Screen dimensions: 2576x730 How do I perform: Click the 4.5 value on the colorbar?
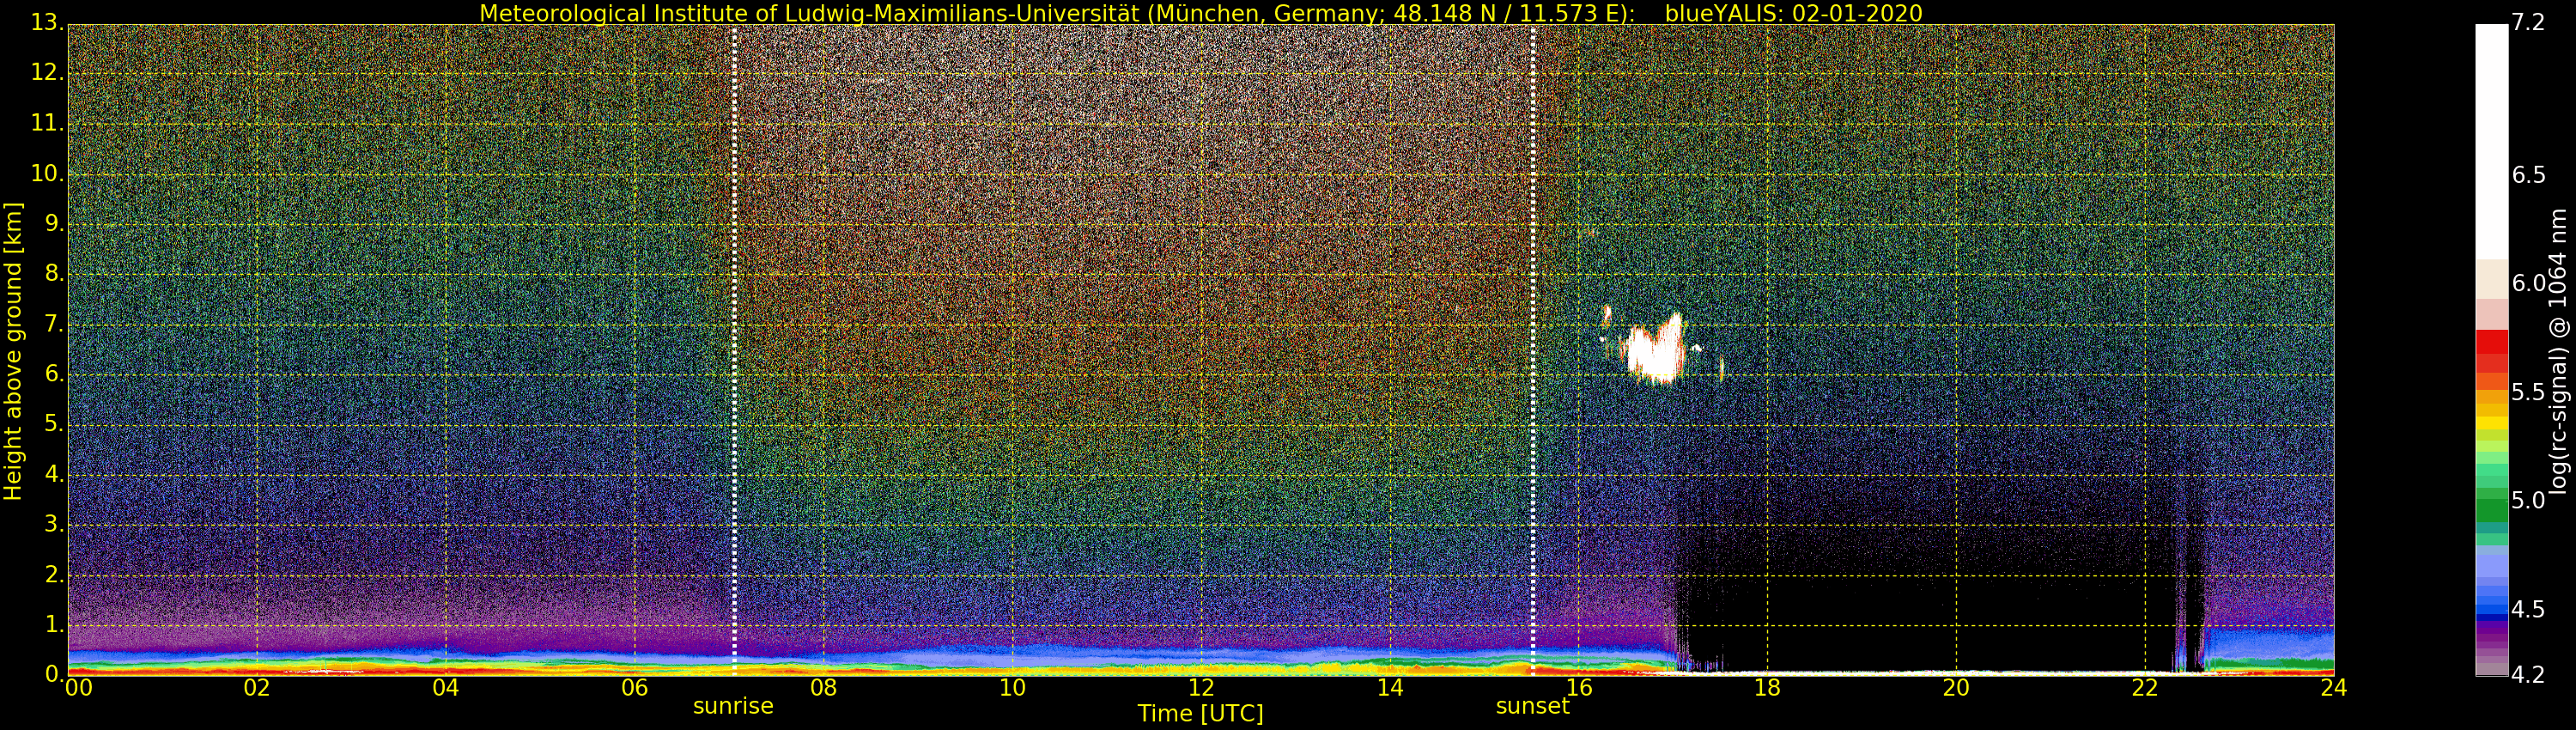[2529, 609]
